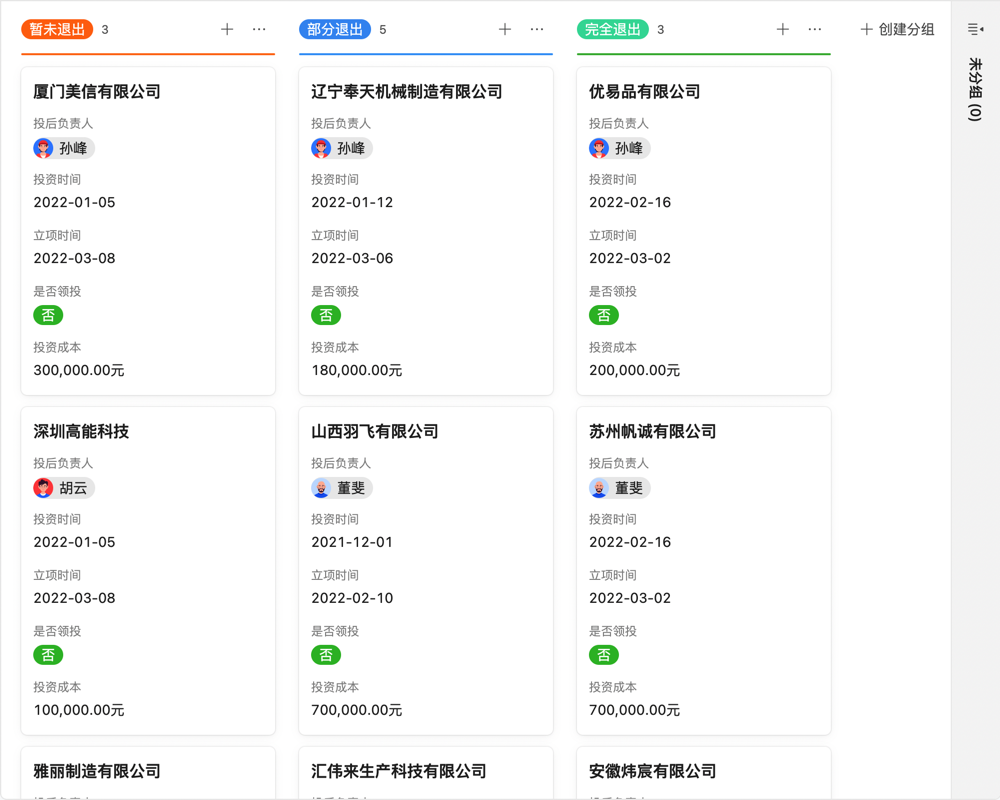Open the more options icon for 暂未退出
This screenshot has width=1000, height=800.
coord(260,30)
